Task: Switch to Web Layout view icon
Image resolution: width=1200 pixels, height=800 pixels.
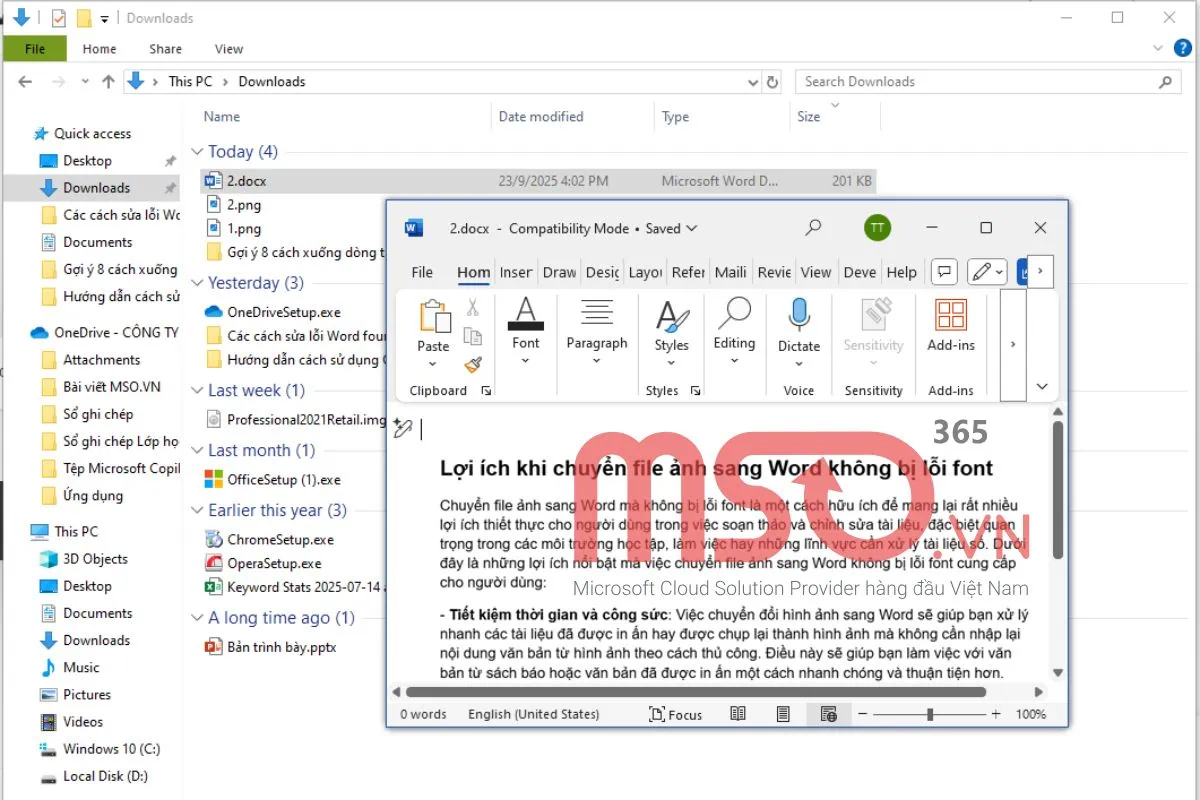Action: point(828,714)
